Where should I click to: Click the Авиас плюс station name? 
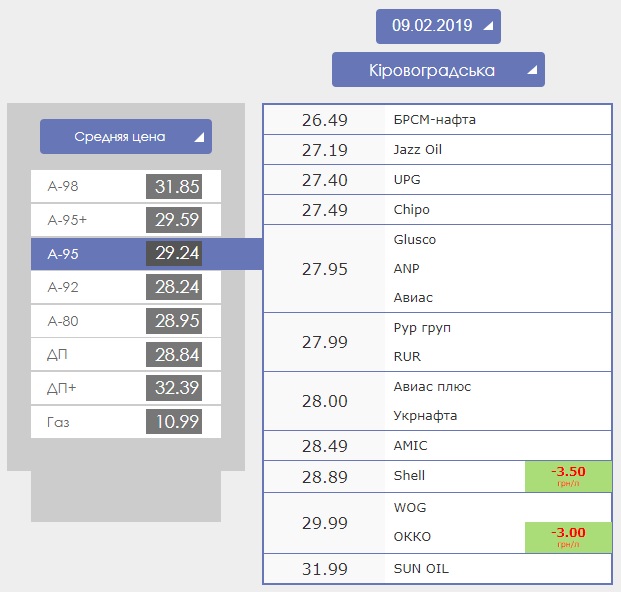[x=432, y=387]
